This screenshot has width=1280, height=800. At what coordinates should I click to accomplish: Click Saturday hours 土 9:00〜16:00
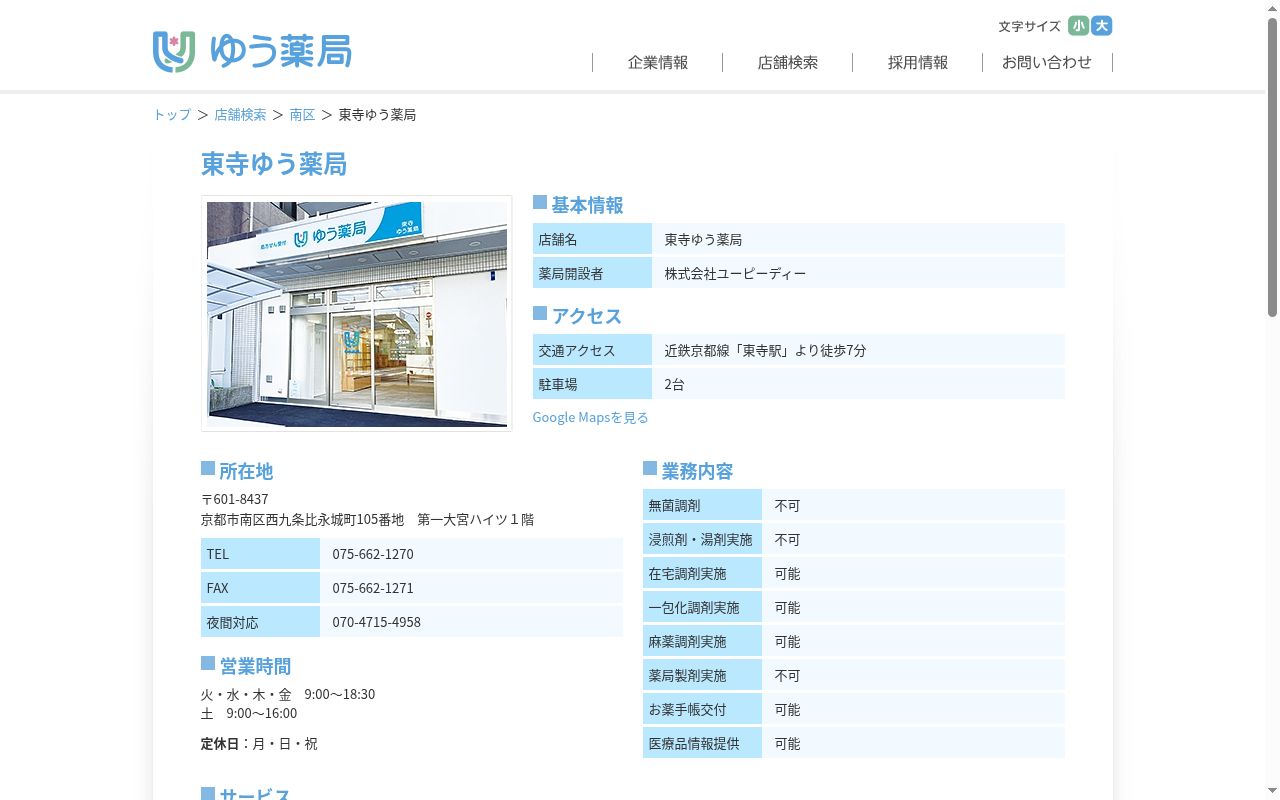[249, 713]
